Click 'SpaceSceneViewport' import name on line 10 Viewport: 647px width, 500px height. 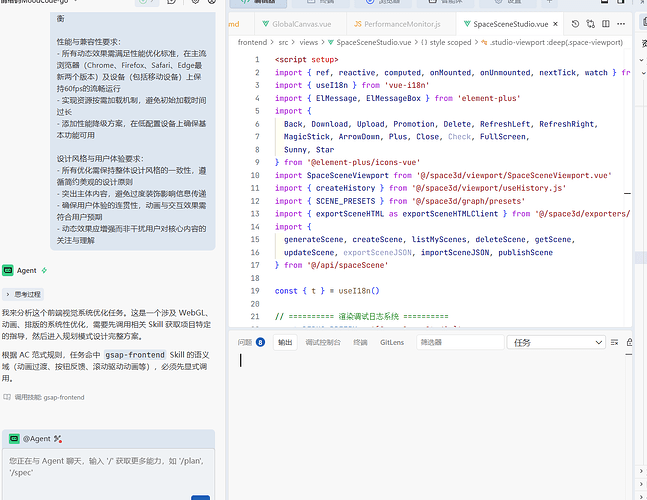click(347, 175)
